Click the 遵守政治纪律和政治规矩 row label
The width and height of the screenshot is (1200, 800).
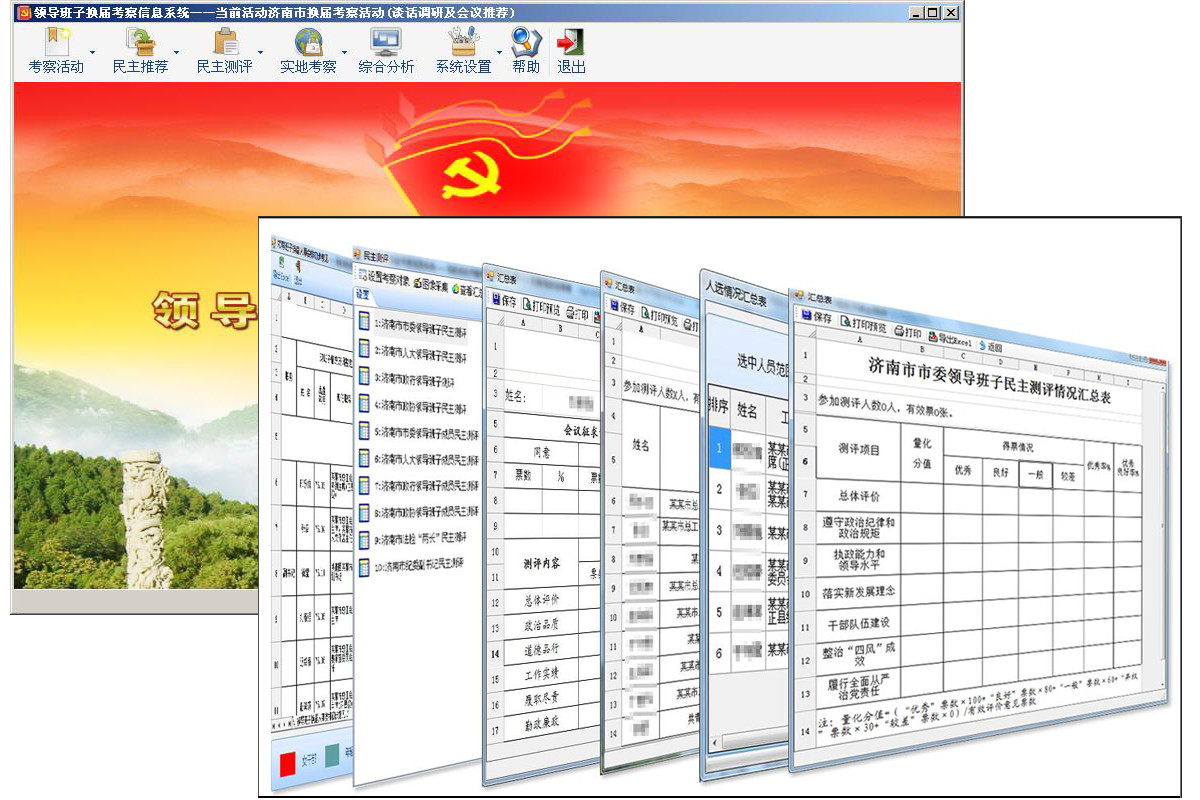pos(858,527)
